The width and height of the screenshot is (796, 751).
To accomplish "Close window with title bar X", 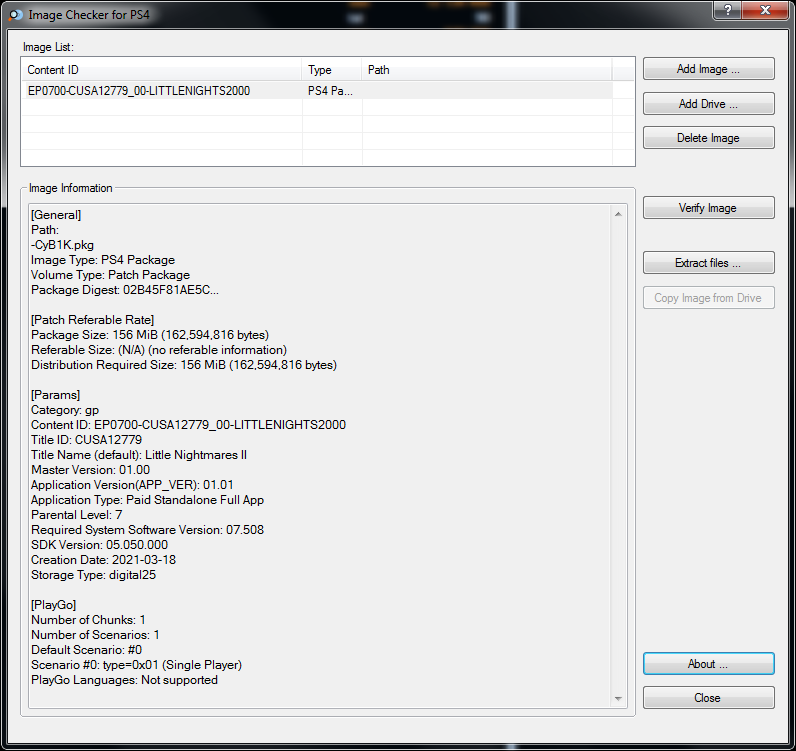I will 765,10.
